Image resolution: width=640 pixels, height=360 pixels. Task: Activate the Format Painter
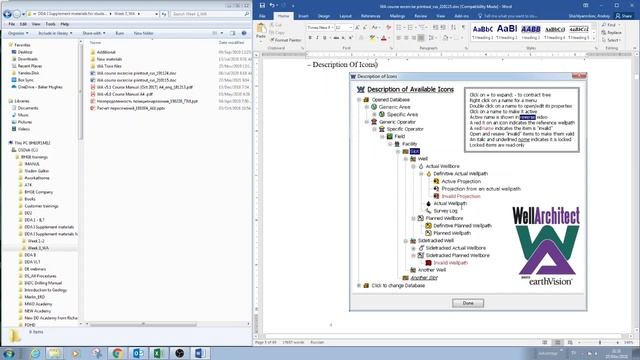click(x=285, y=40)
